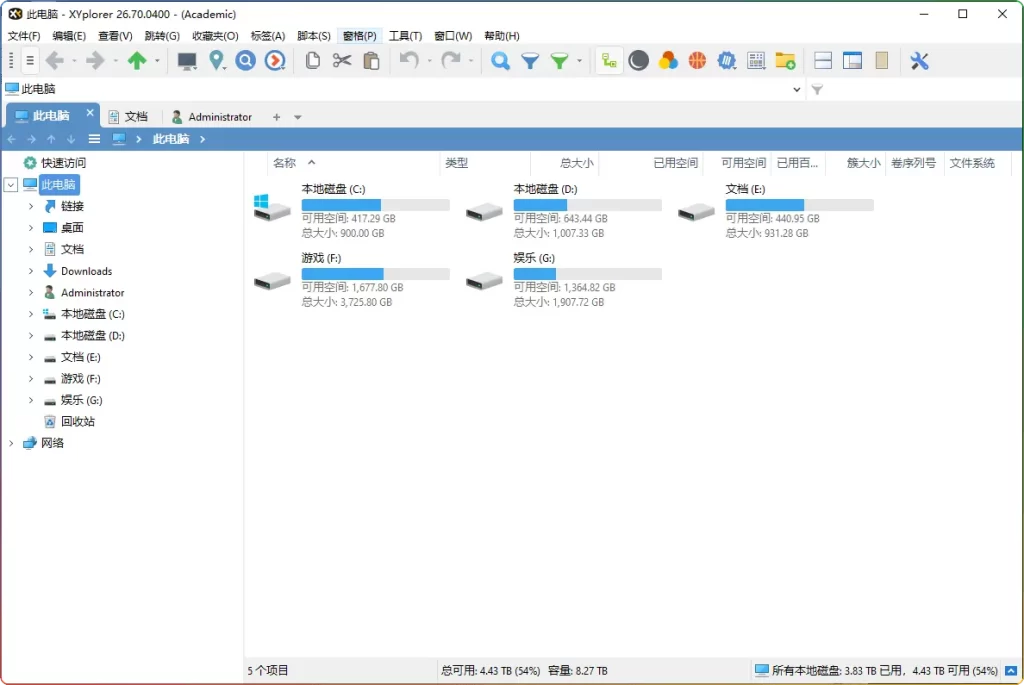Click the green Up arrow toolbar button

(136, 61)
